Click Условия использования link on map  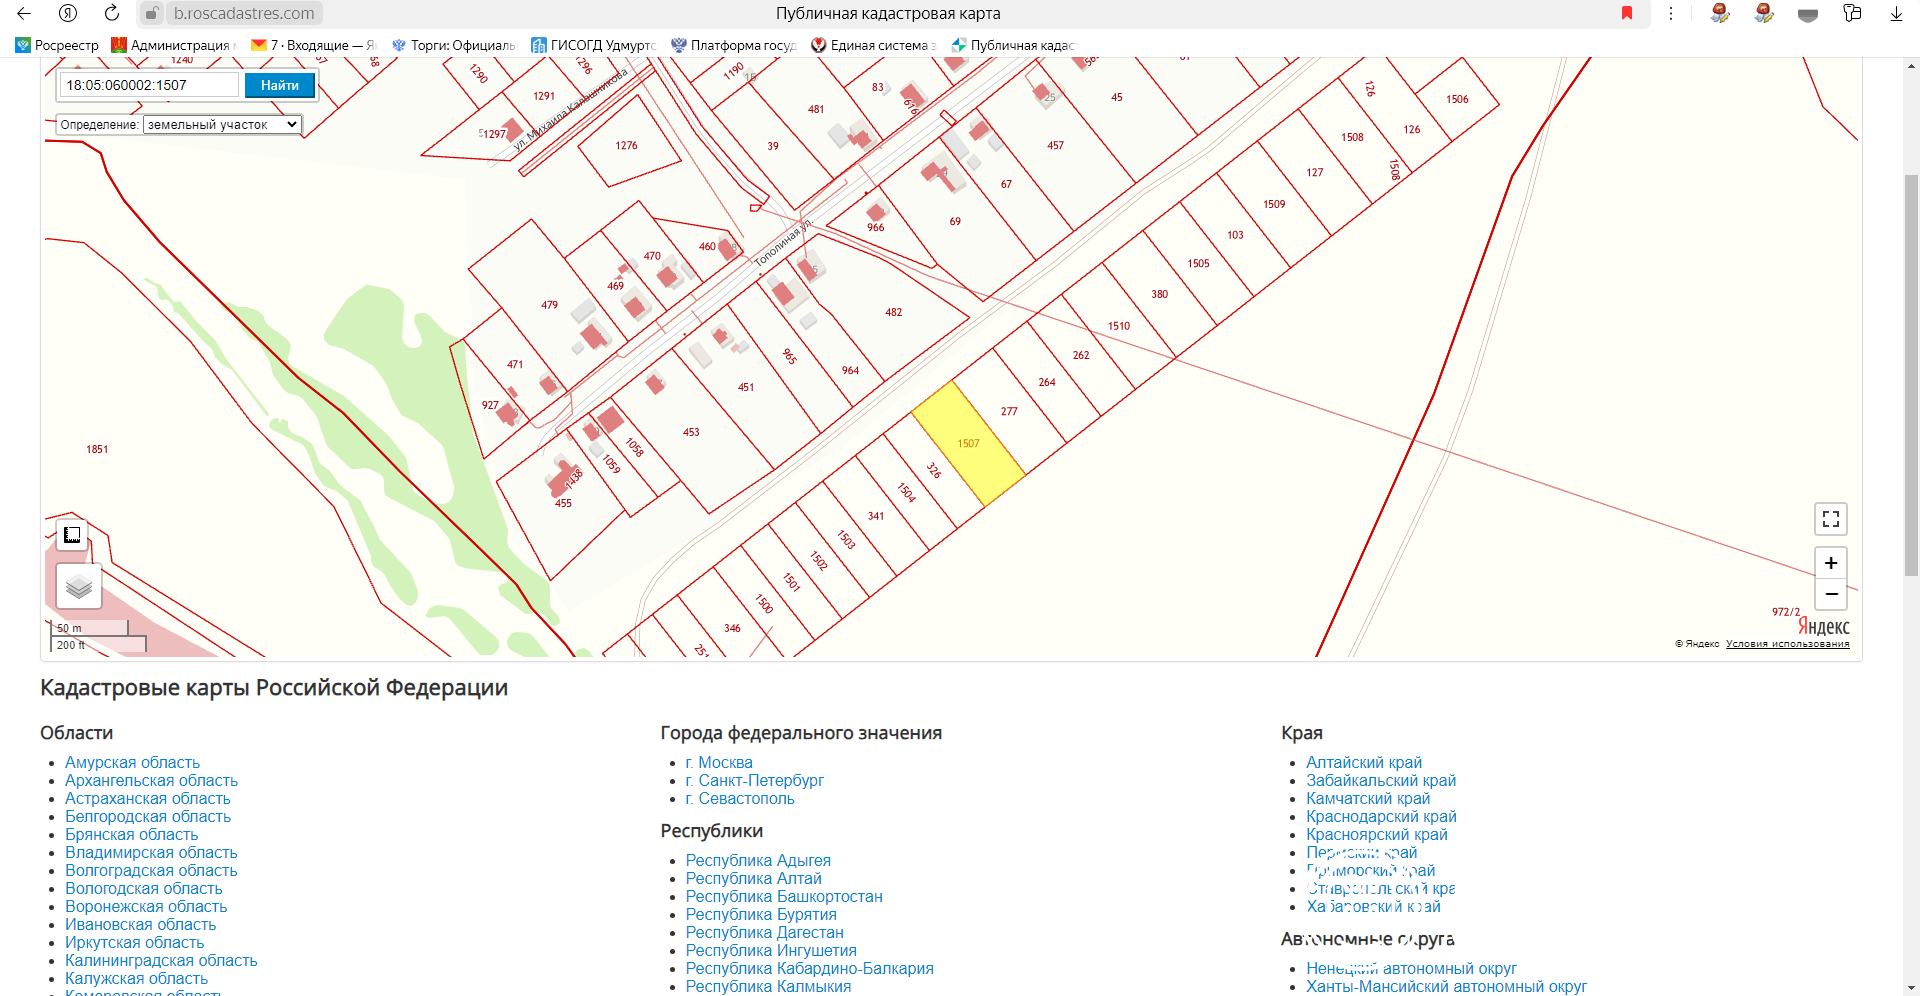[x=1787, y=644]
